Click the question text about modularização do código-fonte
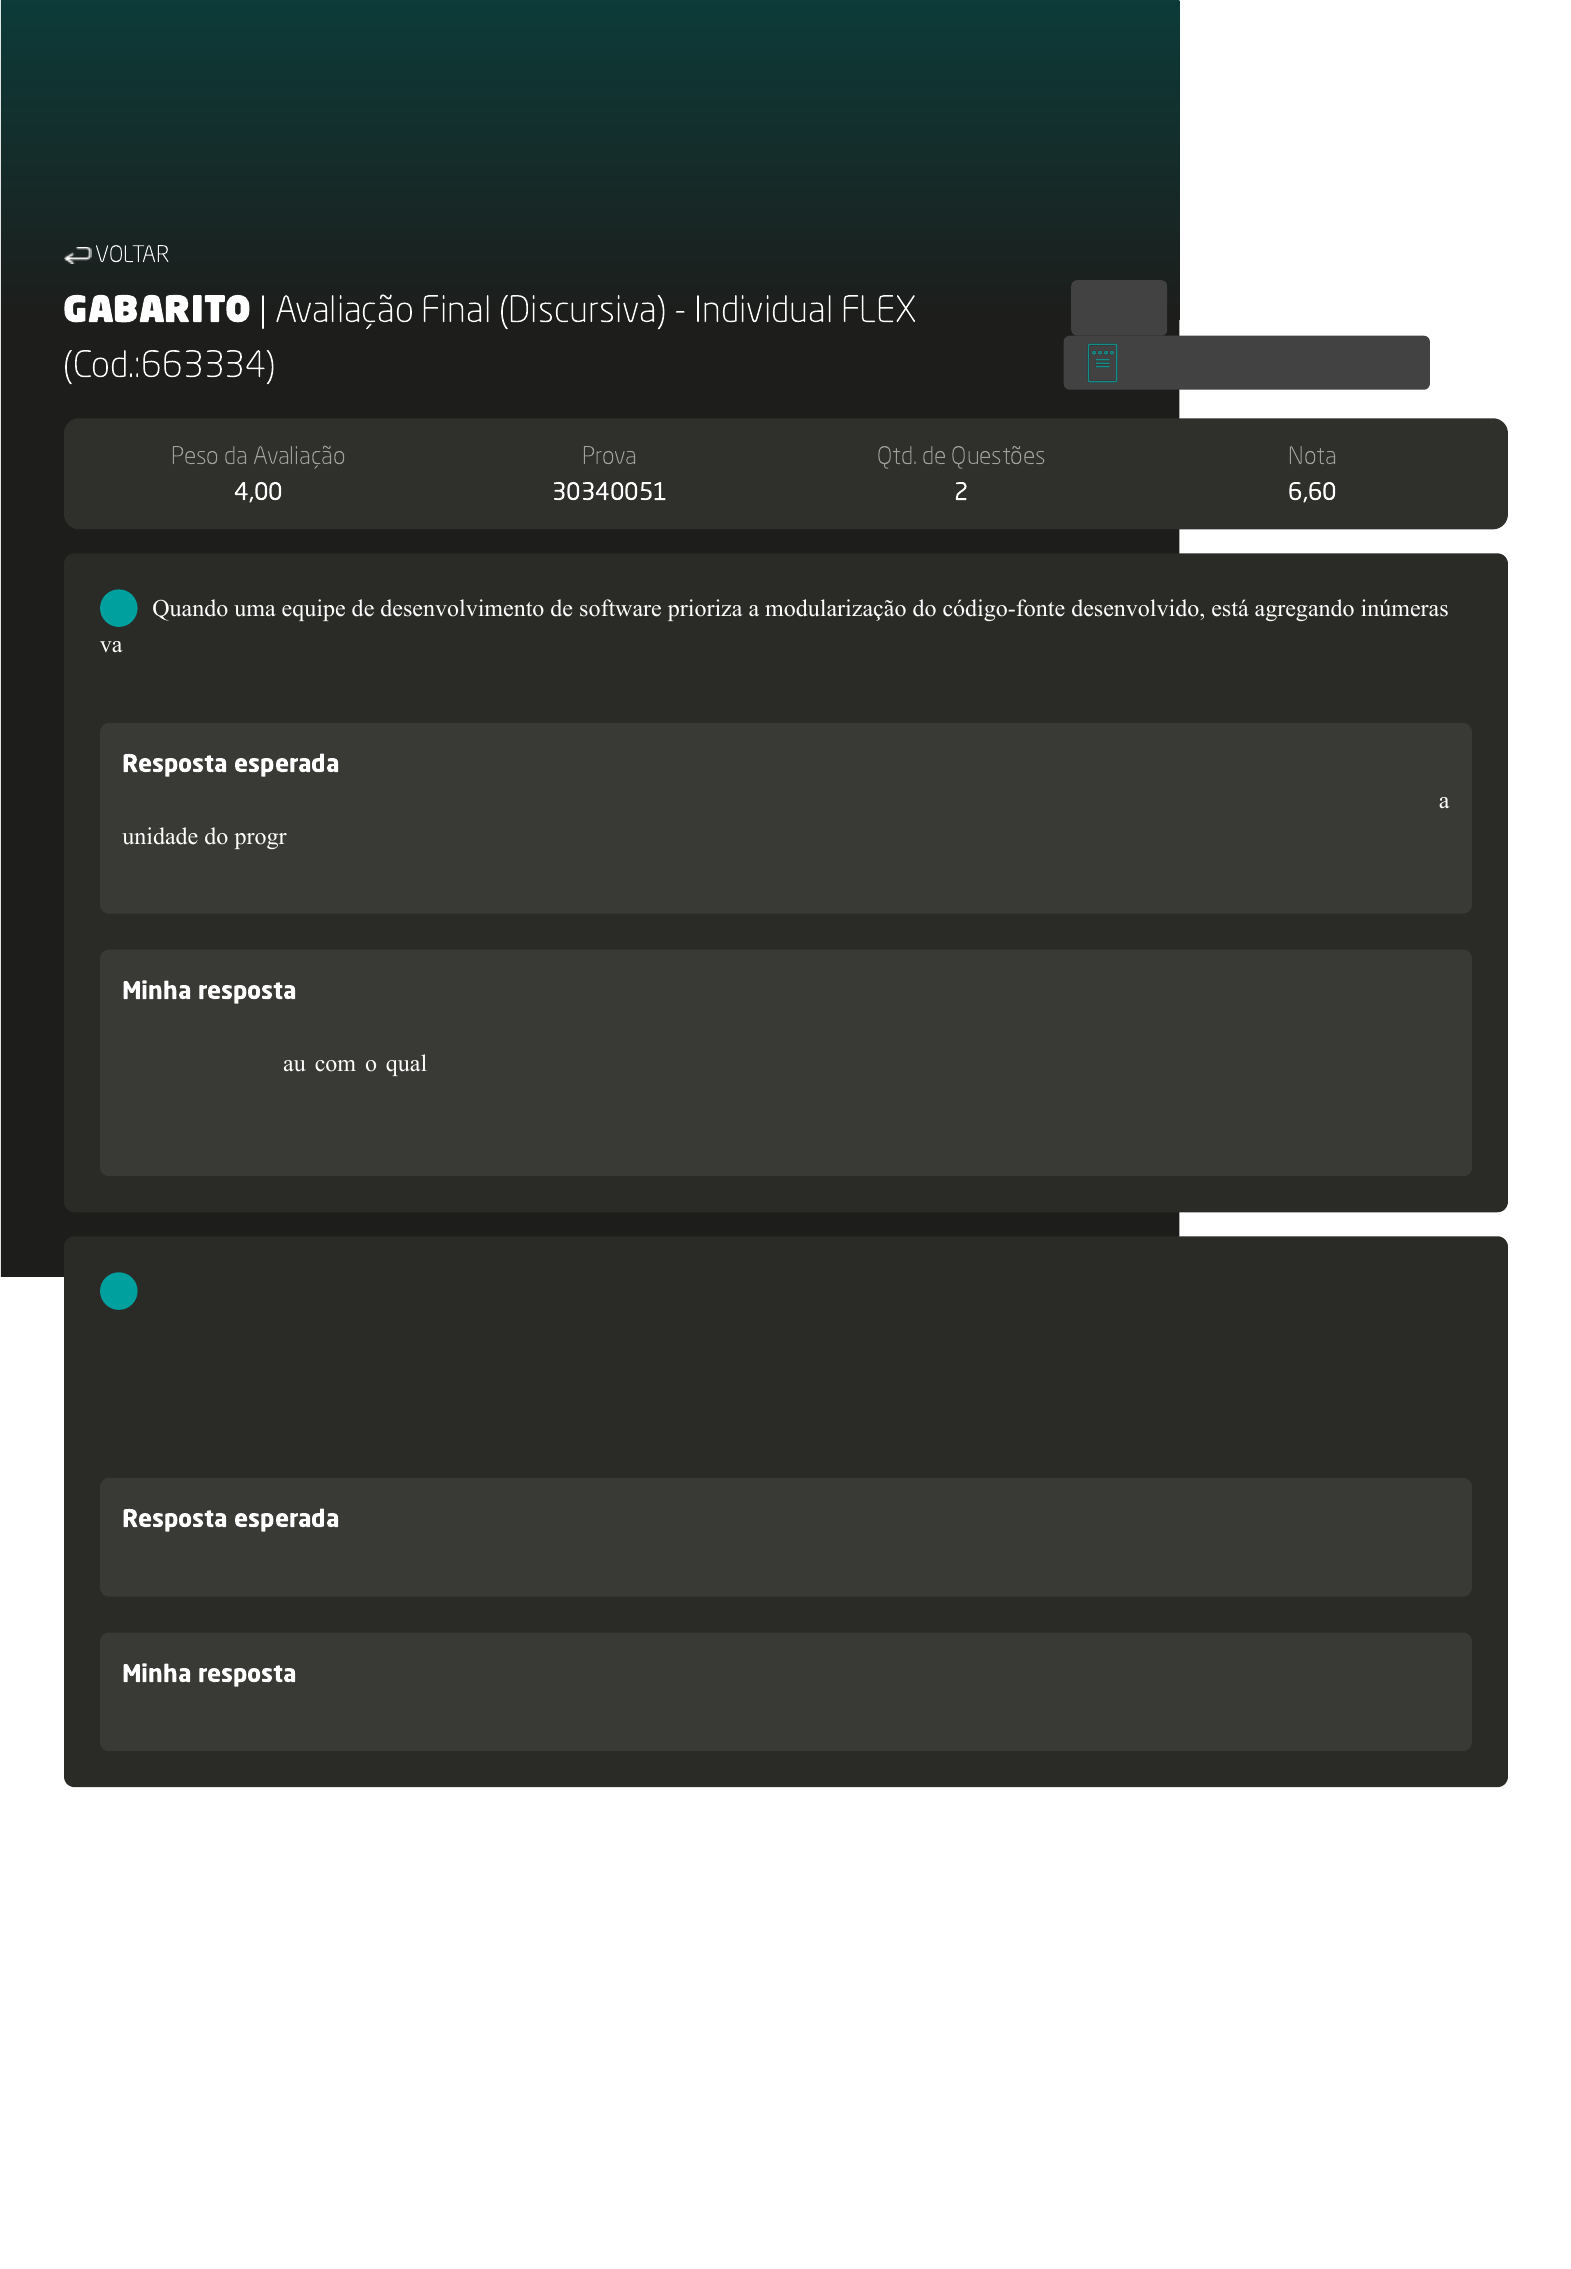 pos(799,609)
